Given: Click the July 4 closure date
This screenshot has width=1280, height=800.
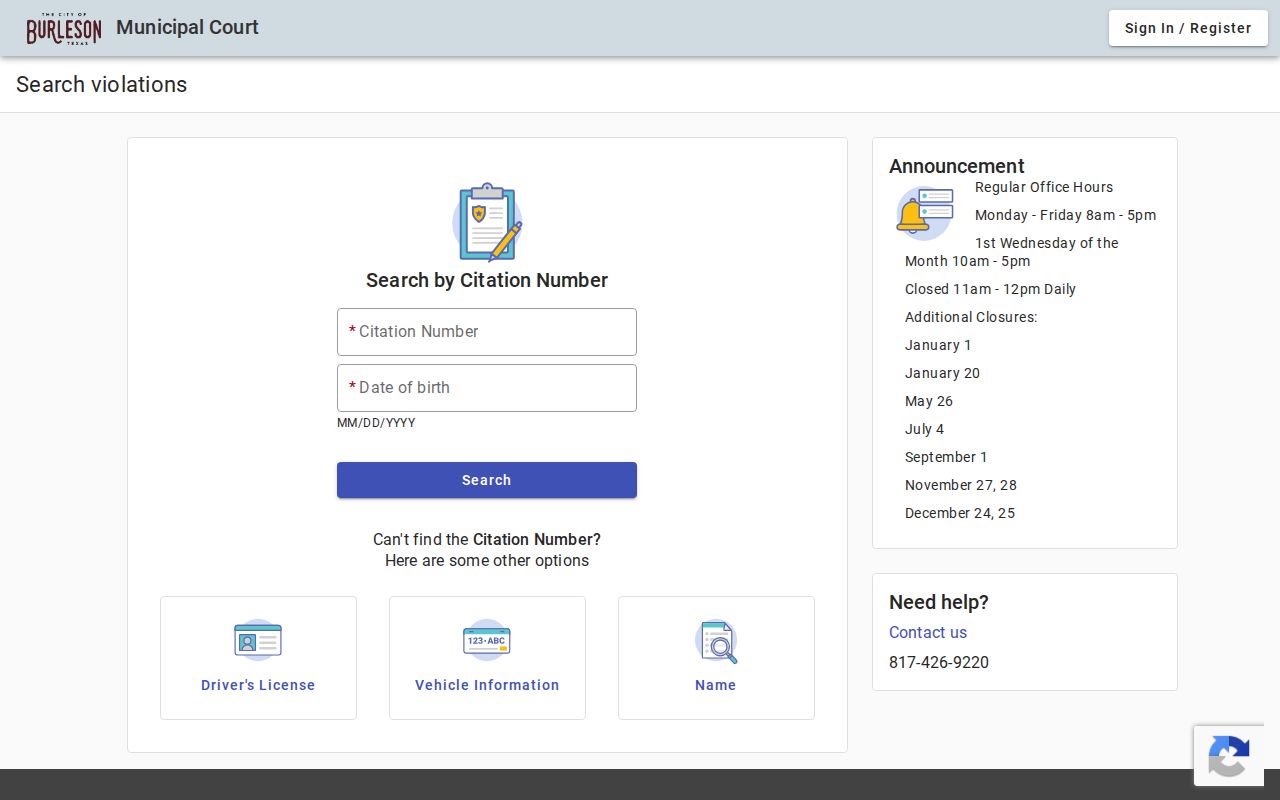Looking at the screenshot, I should [924, 429].
